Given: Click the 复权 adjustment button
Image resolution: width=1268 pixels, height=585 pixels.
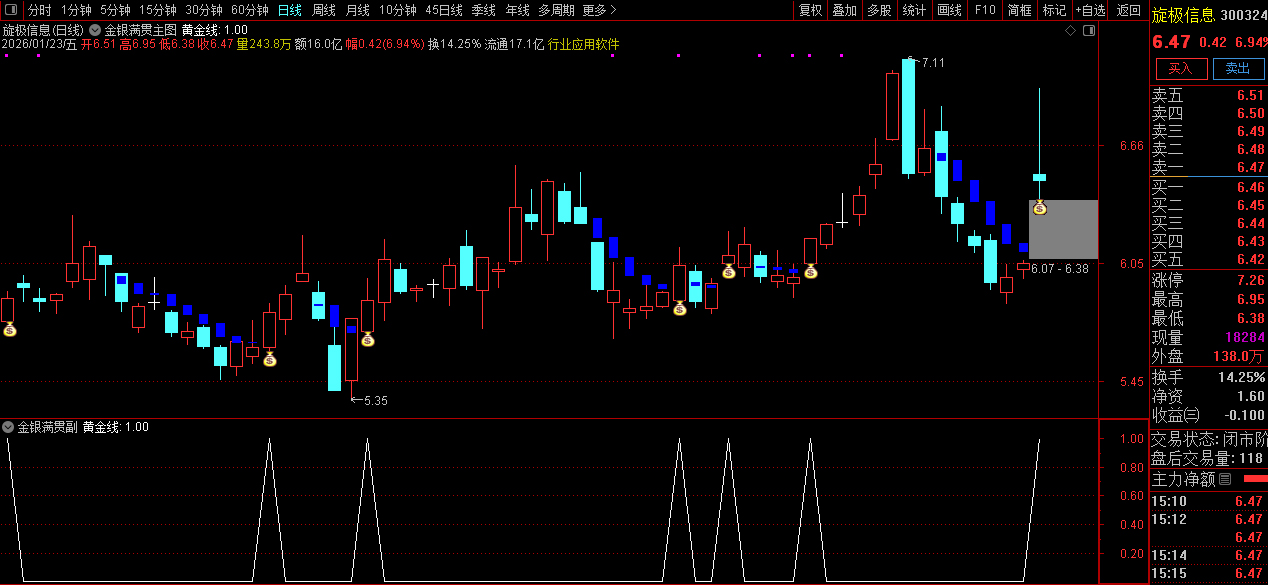Looking at the screenshot, I should (810, 10).
